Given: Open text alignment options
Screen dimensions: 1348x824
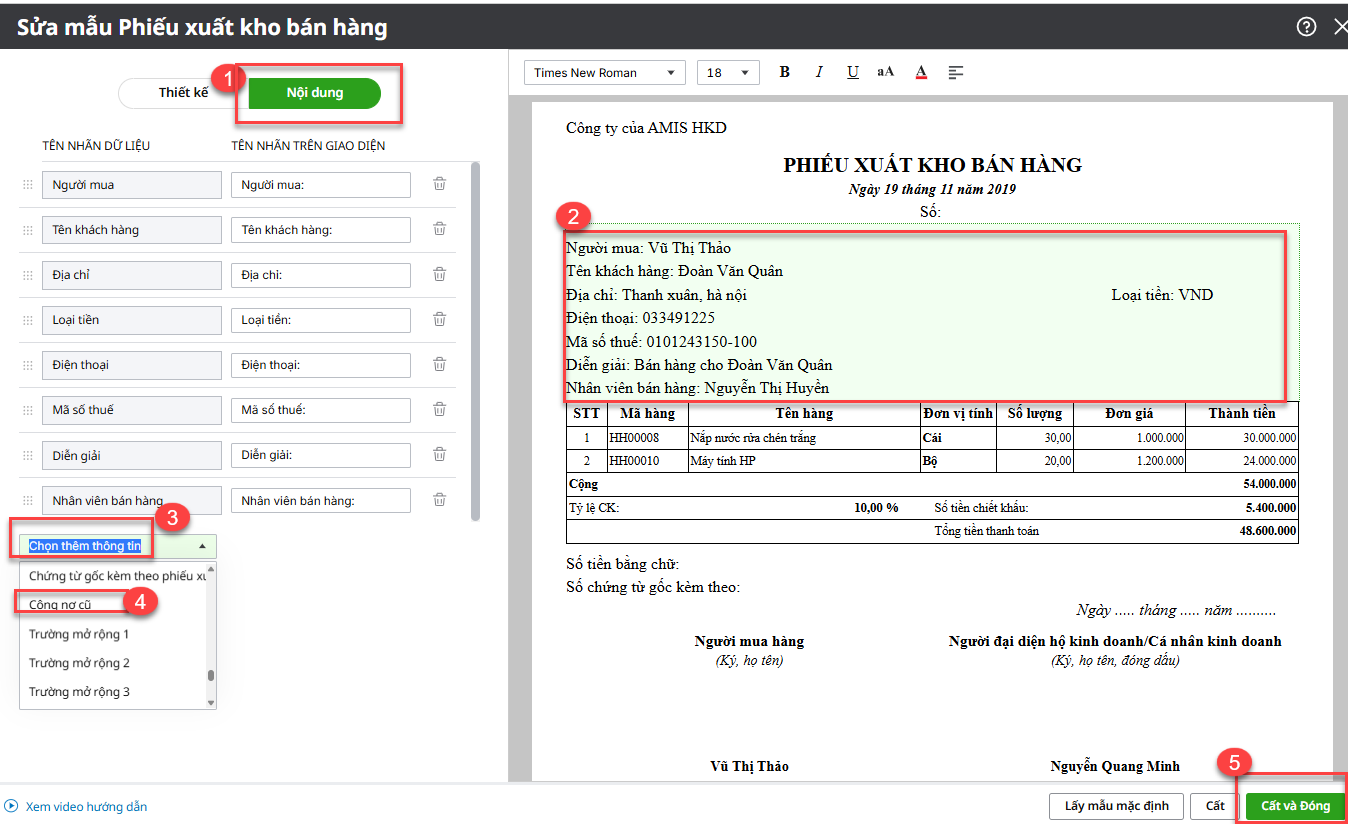Looking at the screenshot, I should pyautogui.click(x=956, y=72).
